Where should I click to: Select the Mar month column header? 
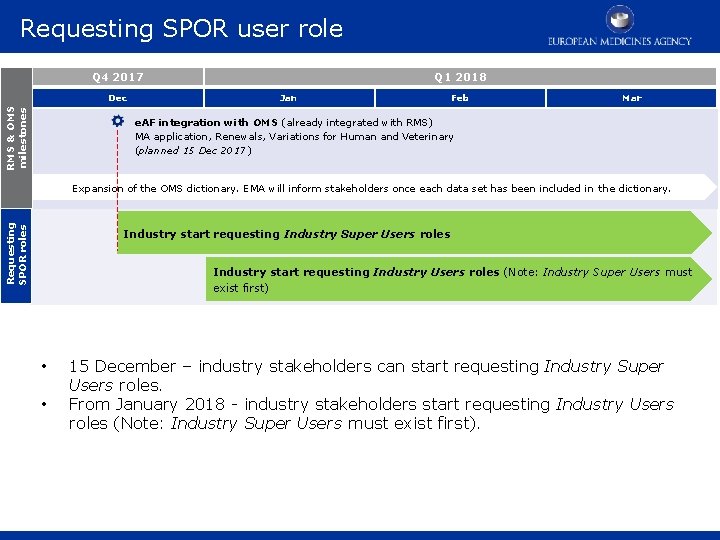[x=631, y=98]
